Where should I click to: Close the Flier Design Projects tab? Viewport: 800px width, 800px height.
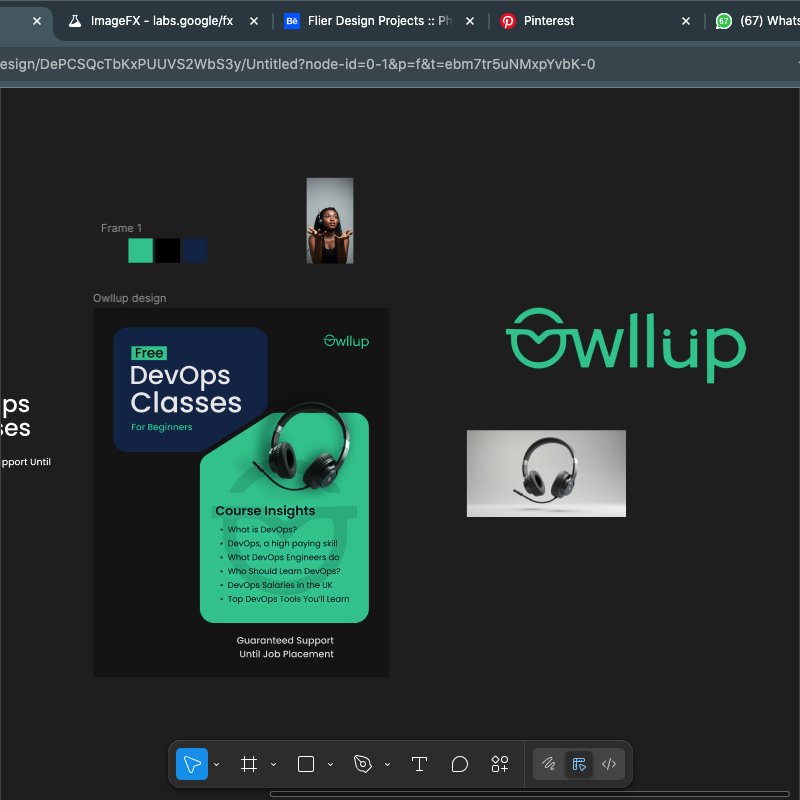coord(470,21)
